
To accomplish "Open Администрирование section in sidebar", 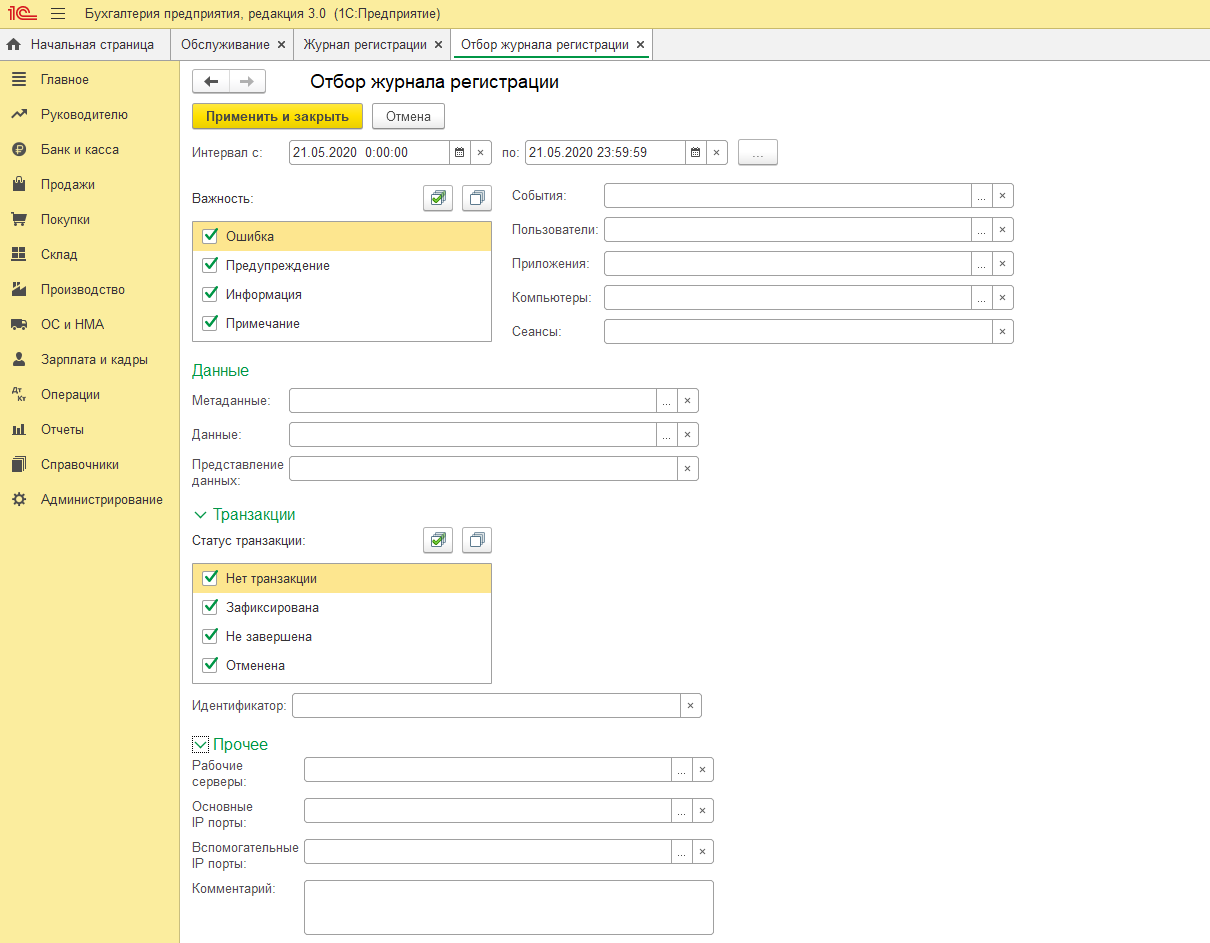I will click(101, 499).
